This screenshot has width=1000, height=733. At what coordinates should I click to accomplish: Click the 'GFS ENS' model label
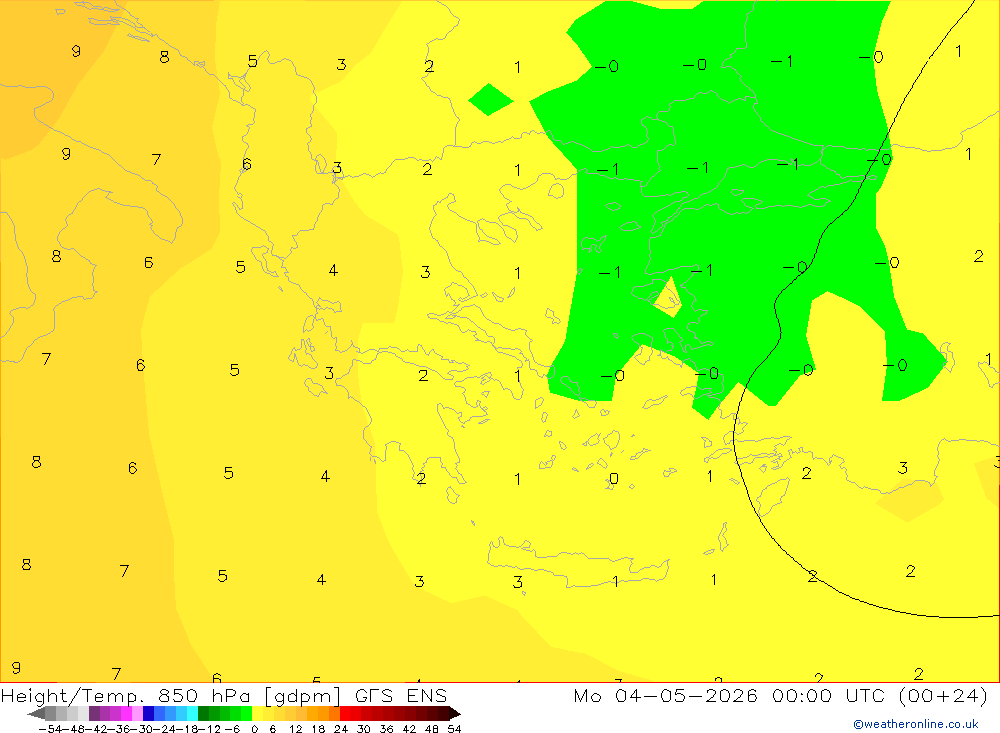401,695
